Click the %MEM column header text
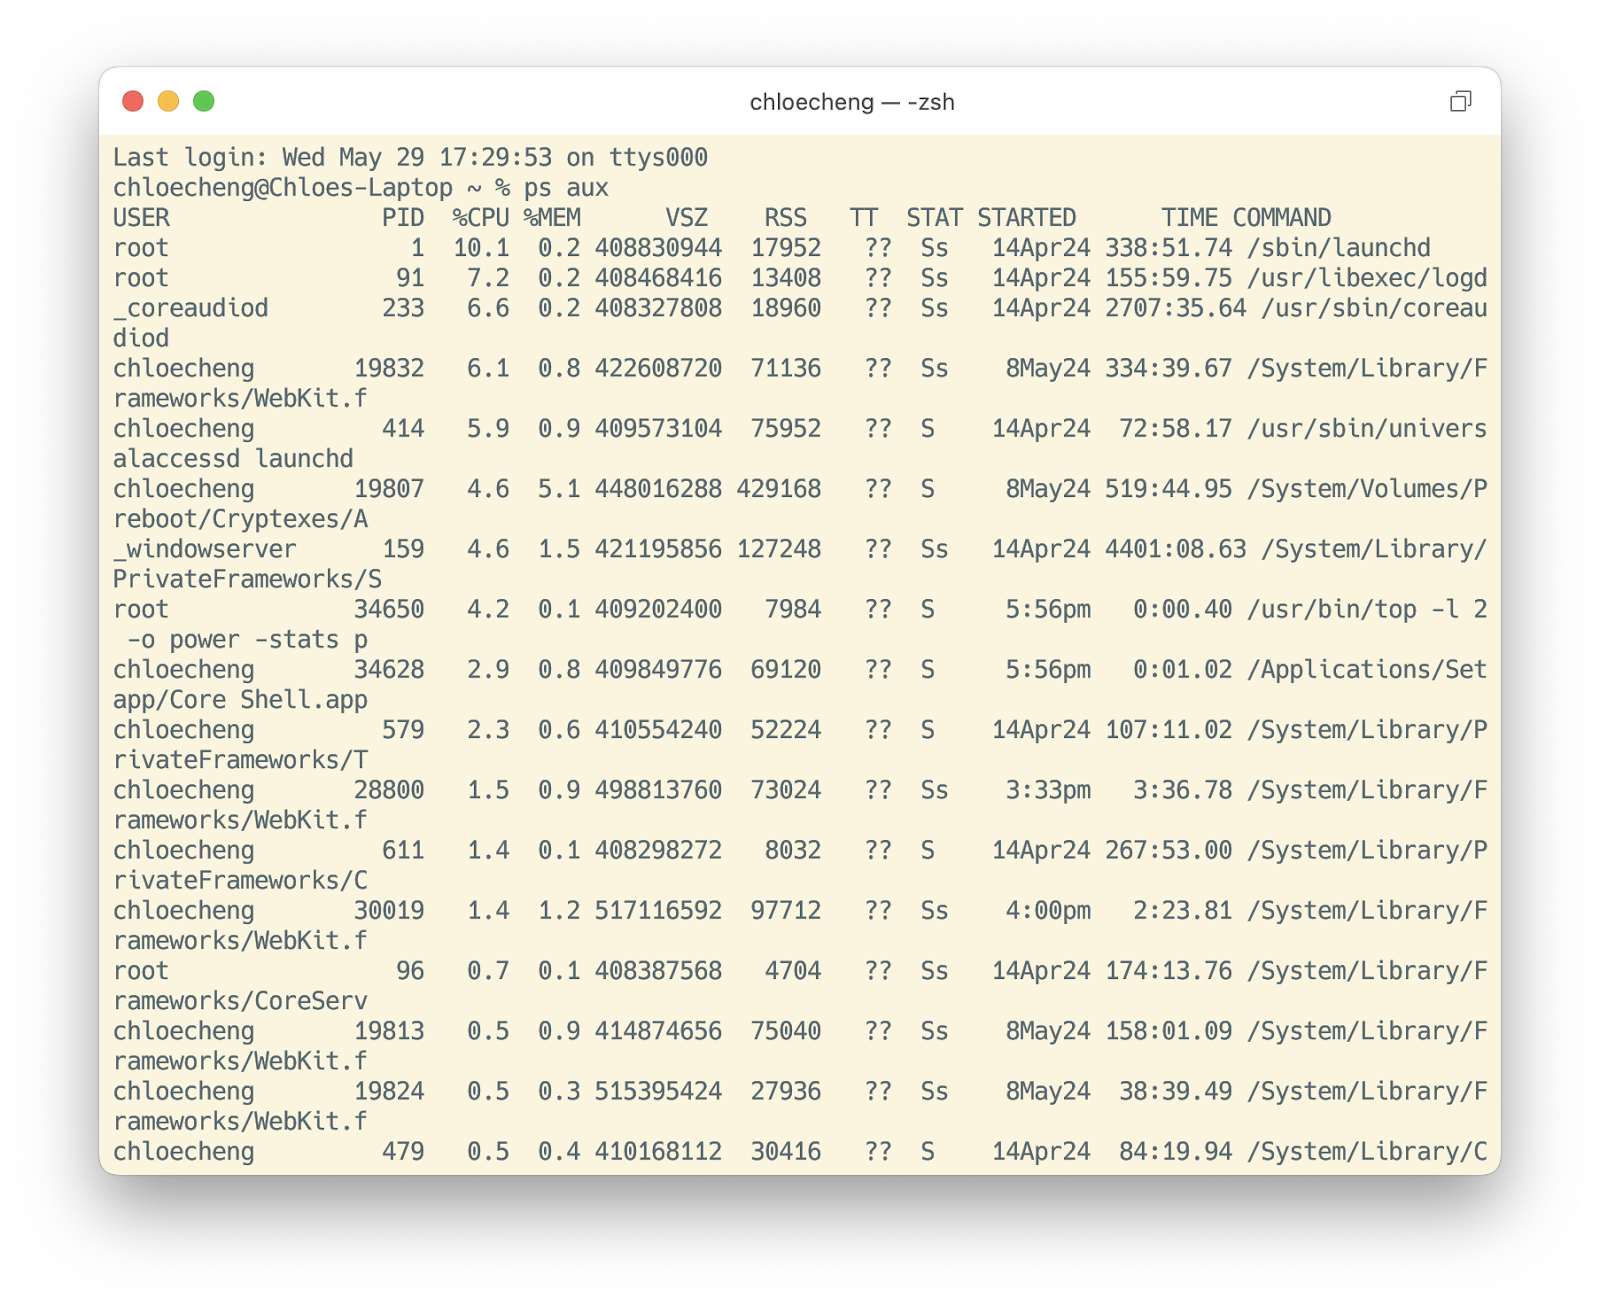Screen dimensions: 1600x1306 click(552, 217)
